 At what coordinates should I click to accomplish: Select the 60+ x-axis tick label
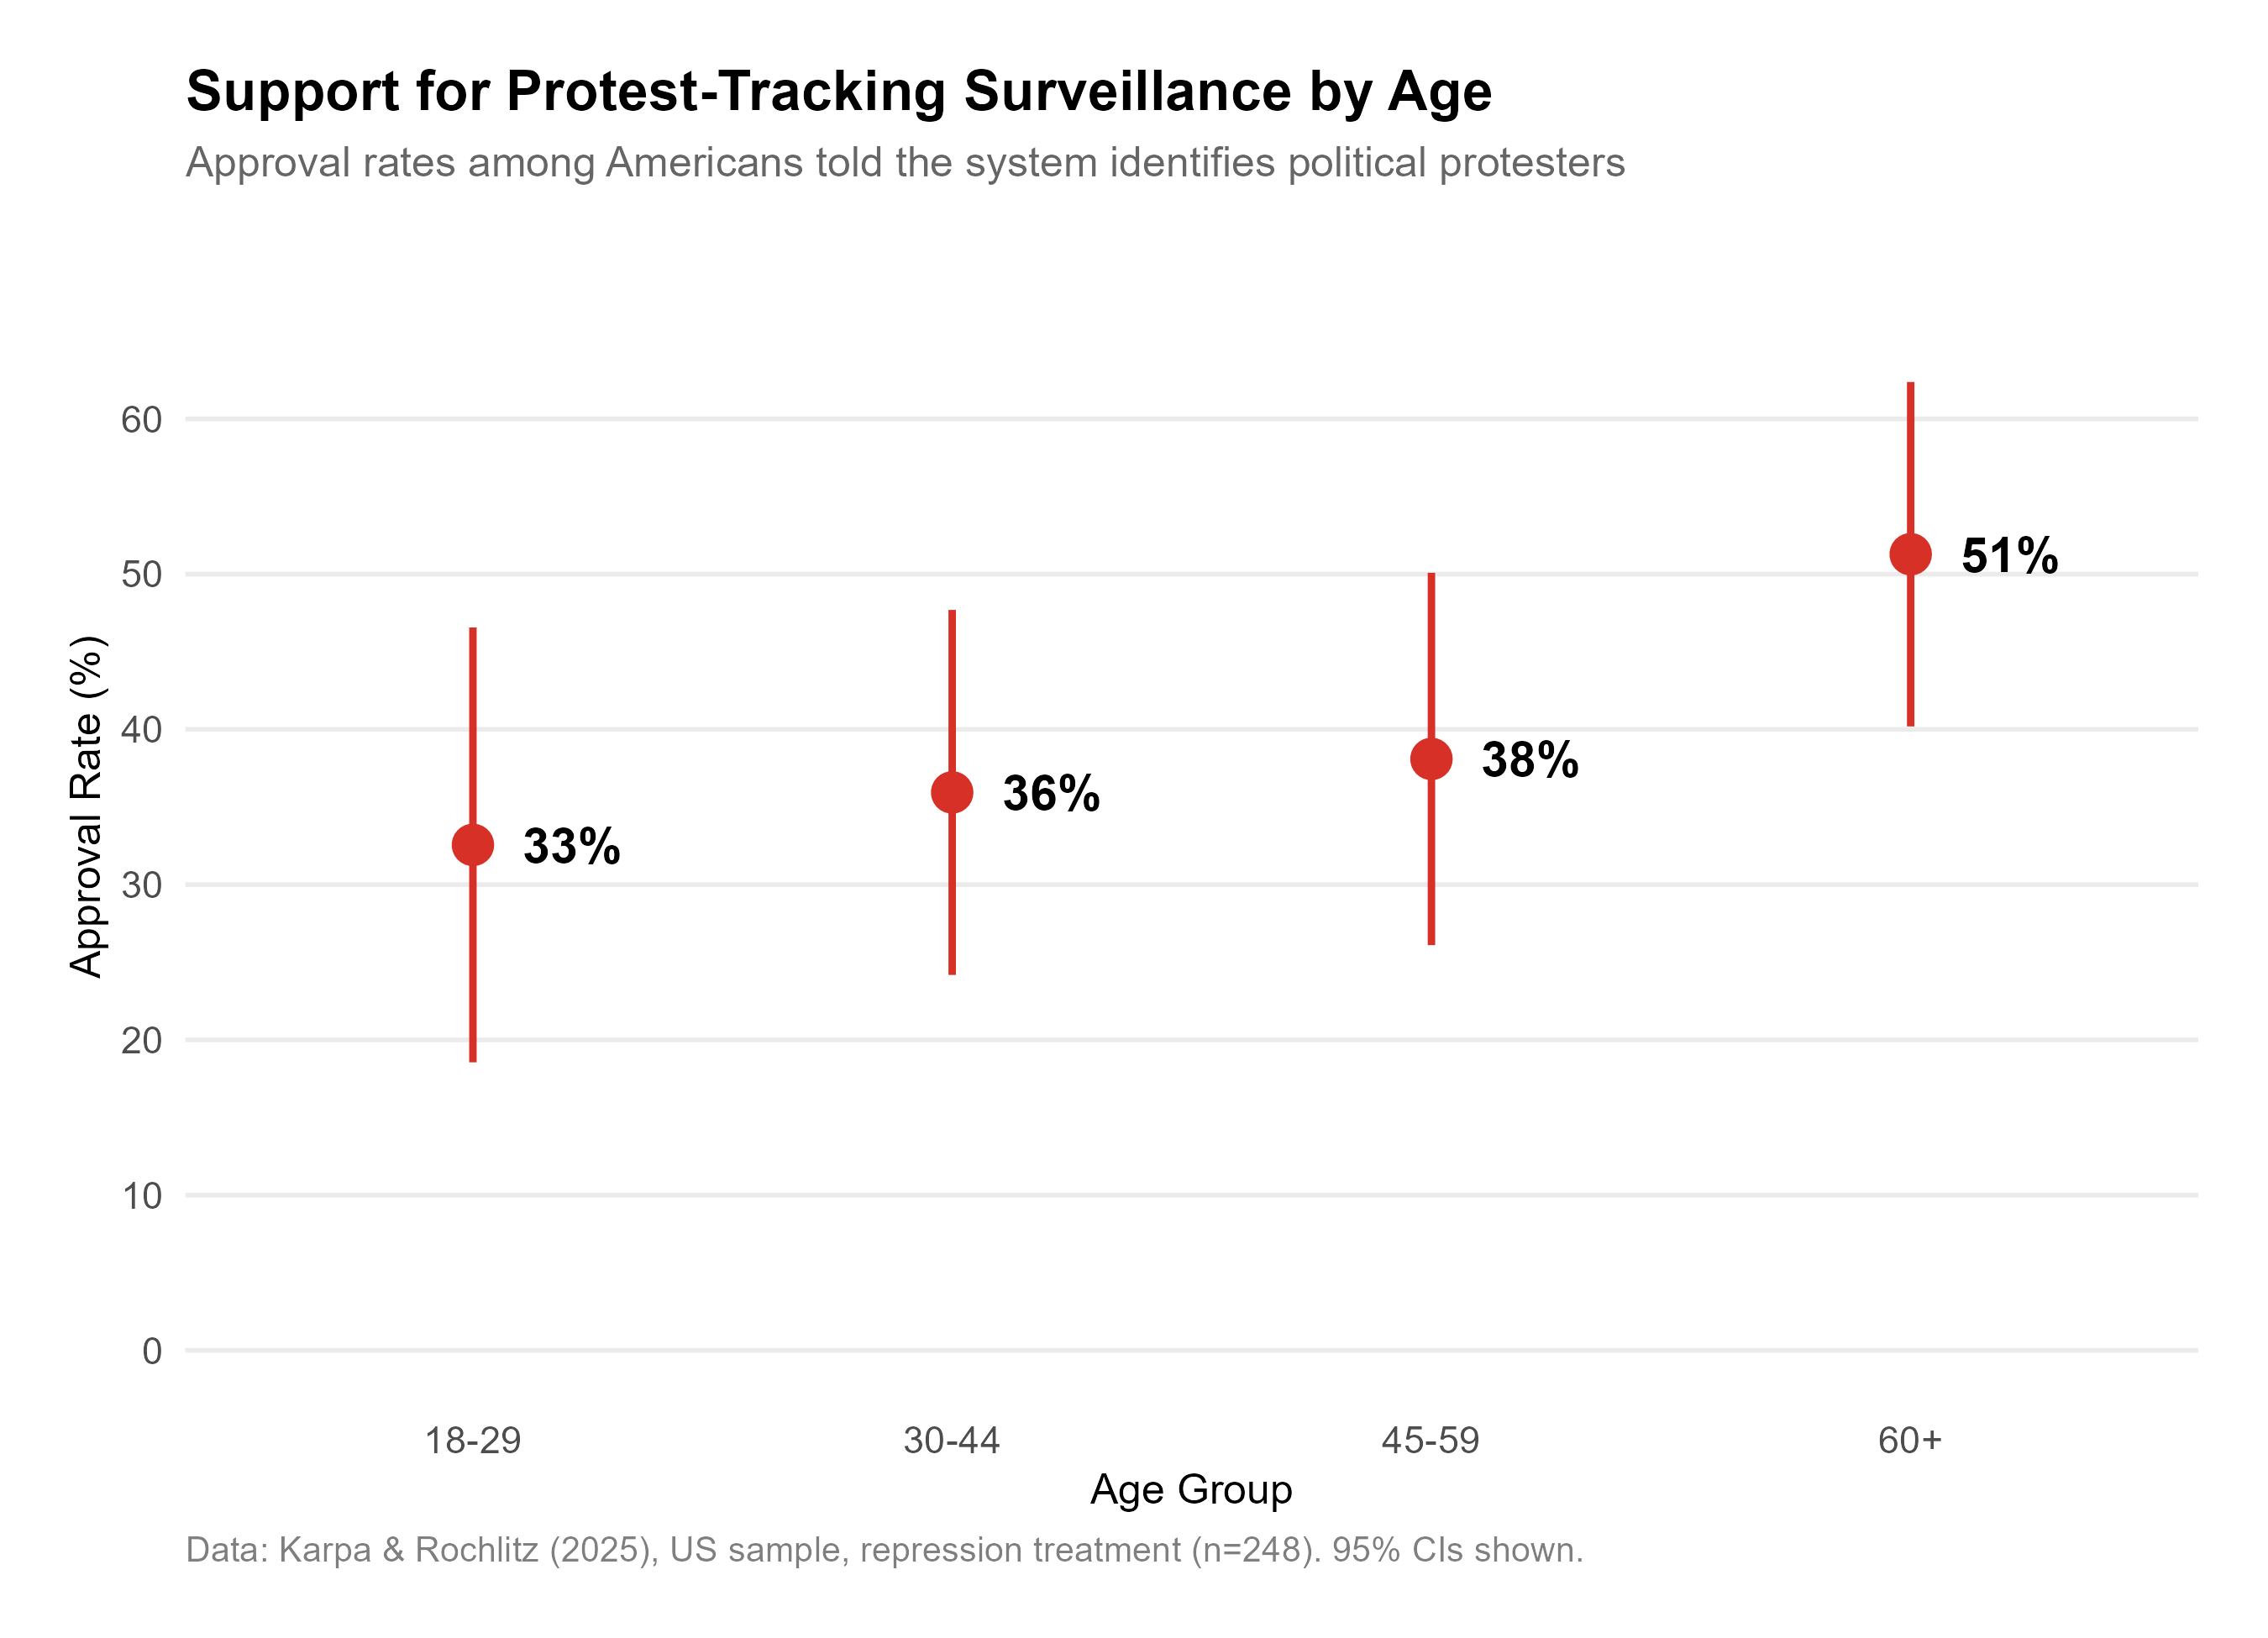point(1909,1441)
